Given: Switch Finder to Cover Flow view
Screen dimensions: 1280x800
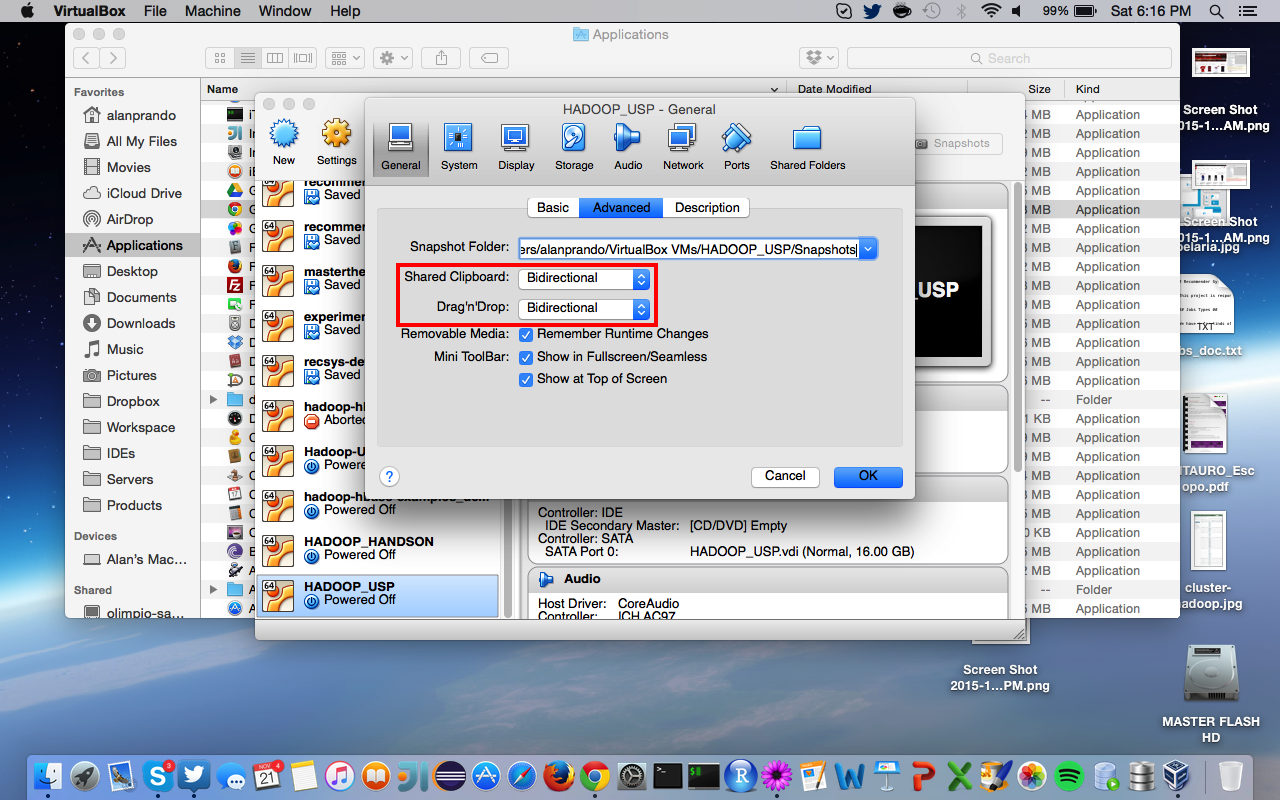Looking at the screenshot, I should (303, 58).
